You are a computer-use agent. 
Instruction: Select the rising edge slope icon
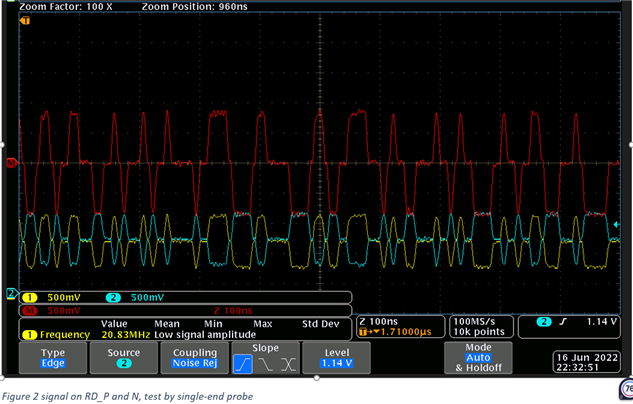tap(243, 364)
